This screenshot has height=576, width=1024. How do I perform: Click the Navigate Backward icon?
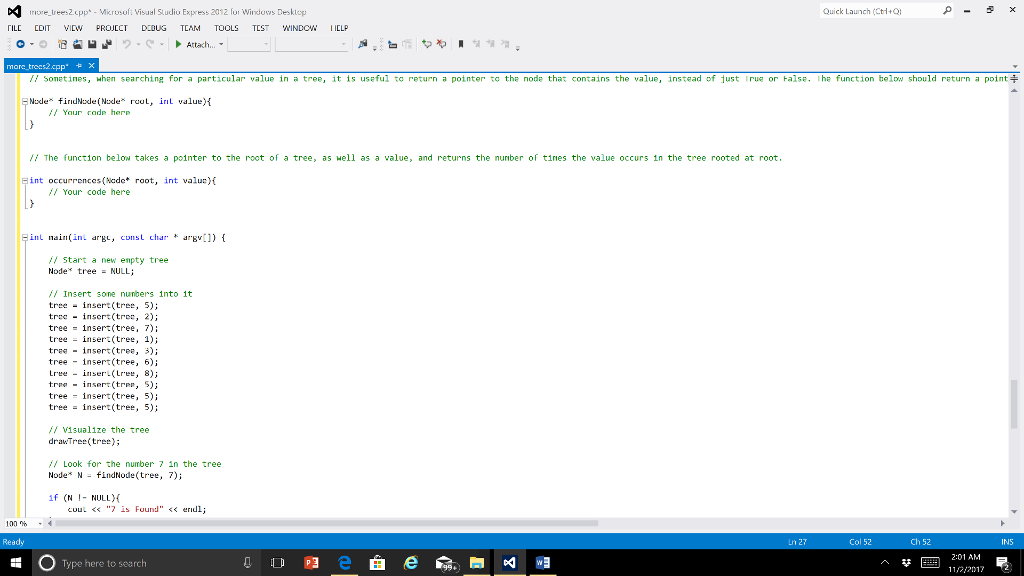coord(21,44)
